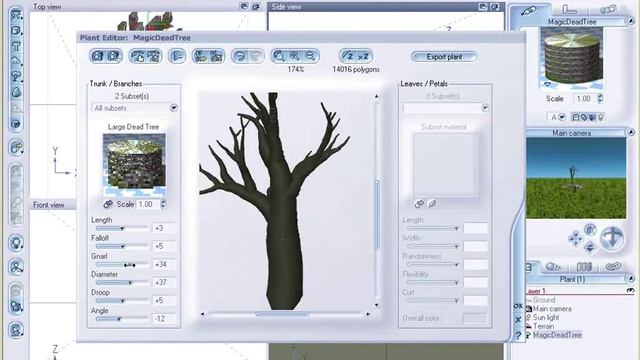Zoom out of the plant preview
640x360 pixels.
(x=310, y=56)
